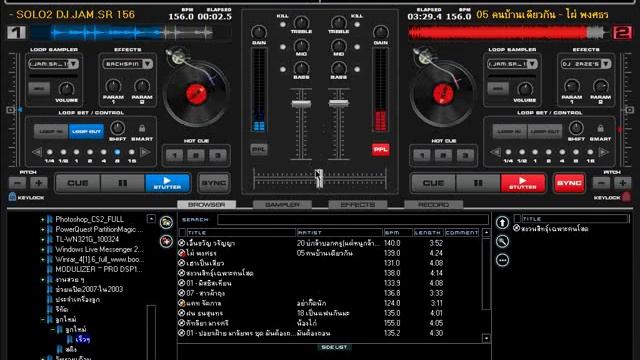640x360 pixels.
Task: Toggle deck 1 smart loop lock
Action: (x=142, y=129)
